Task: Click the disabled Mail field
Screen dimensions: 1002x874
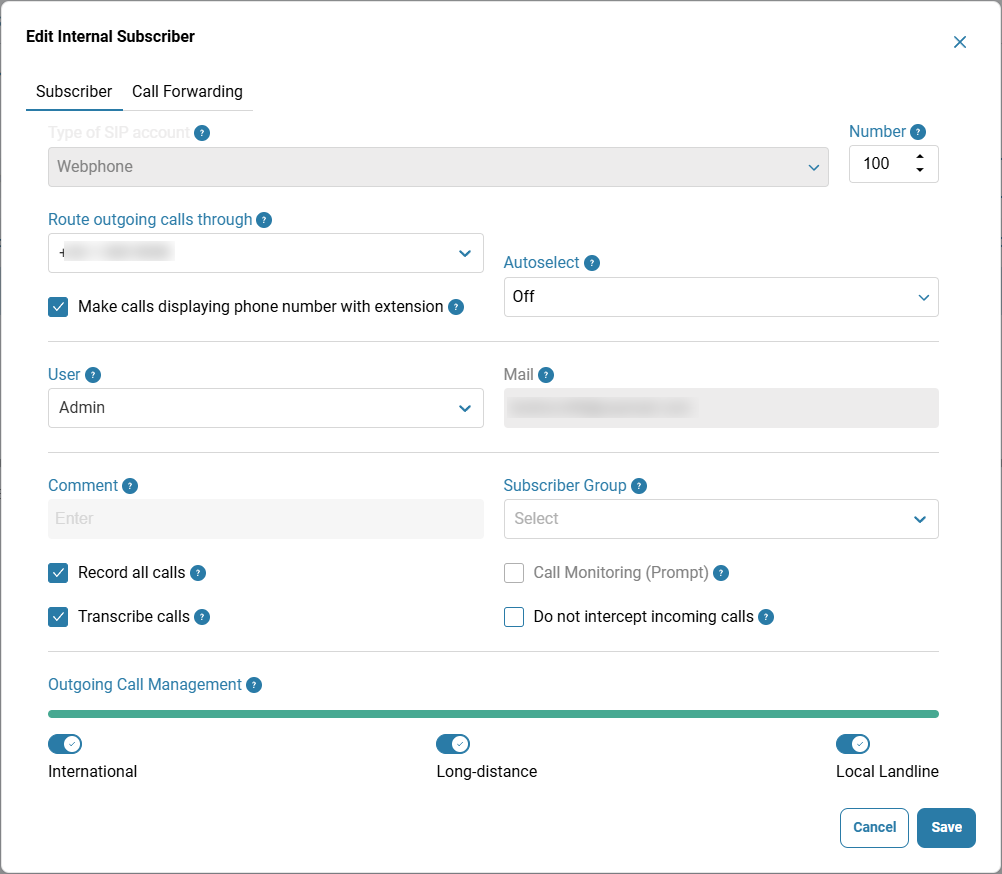Action: pyautogui.click(x=721, y=408)
